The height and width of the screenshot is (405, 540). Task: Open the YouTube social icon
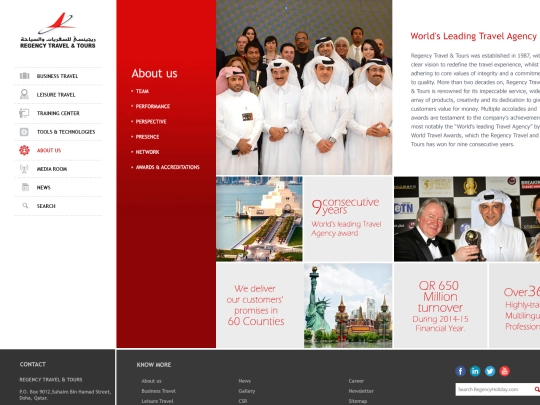(505, 371)
